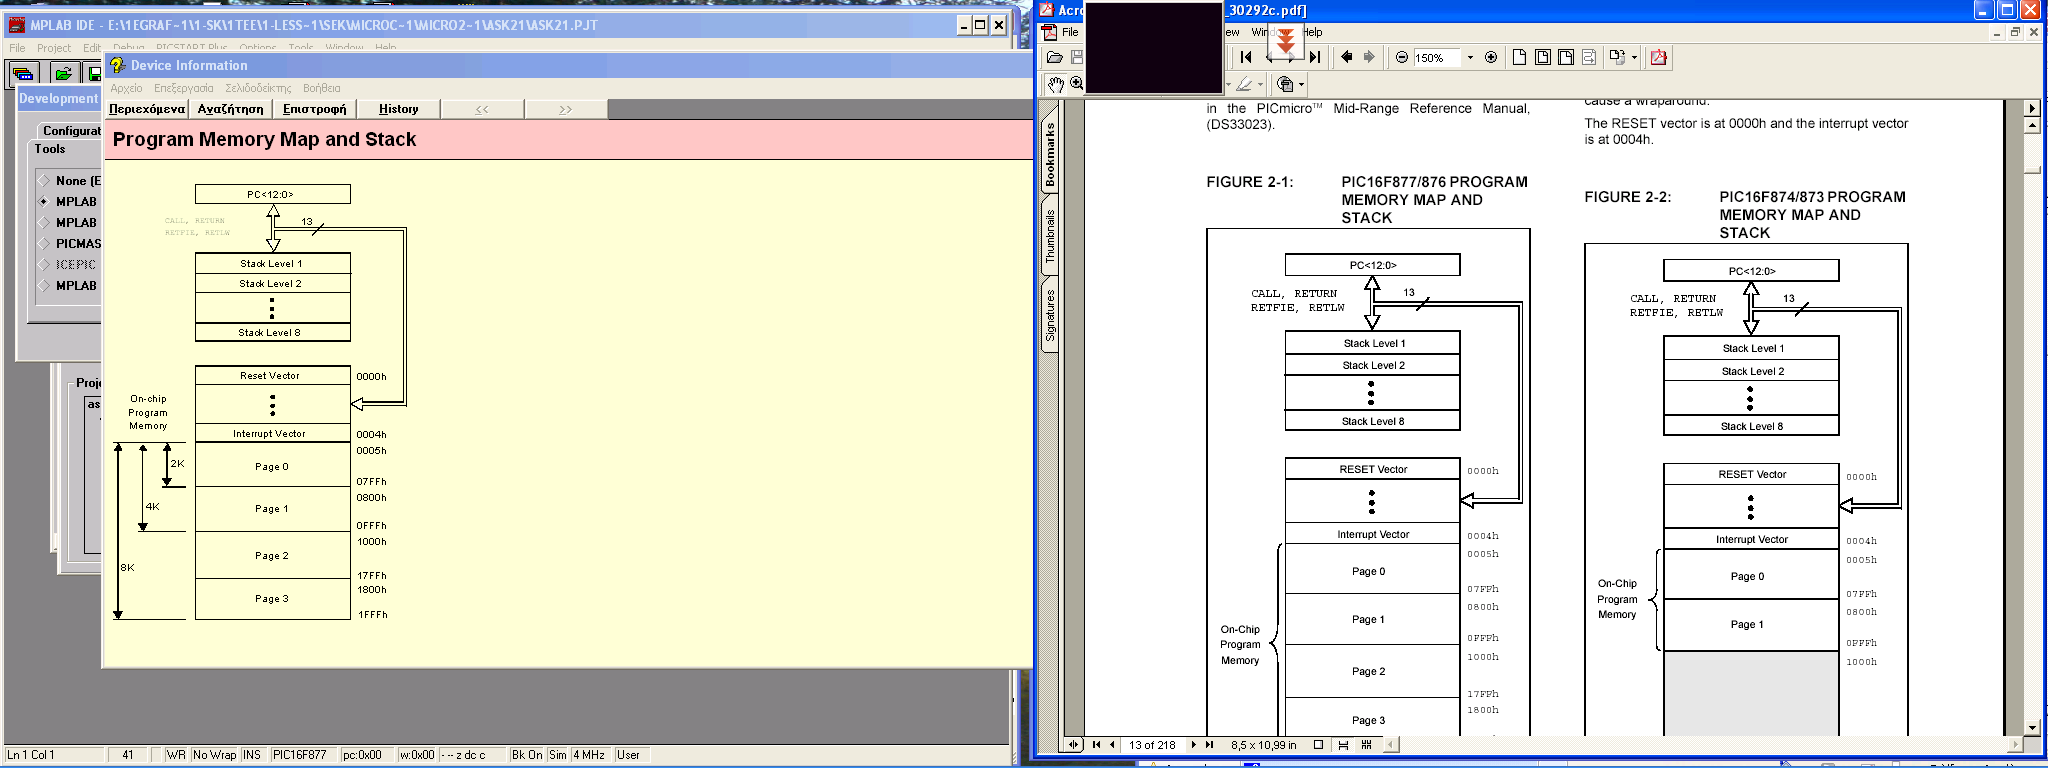Go to last page in Acrobat toolbar
The width and height of the screenshot is (2048, 768).
1315,57
